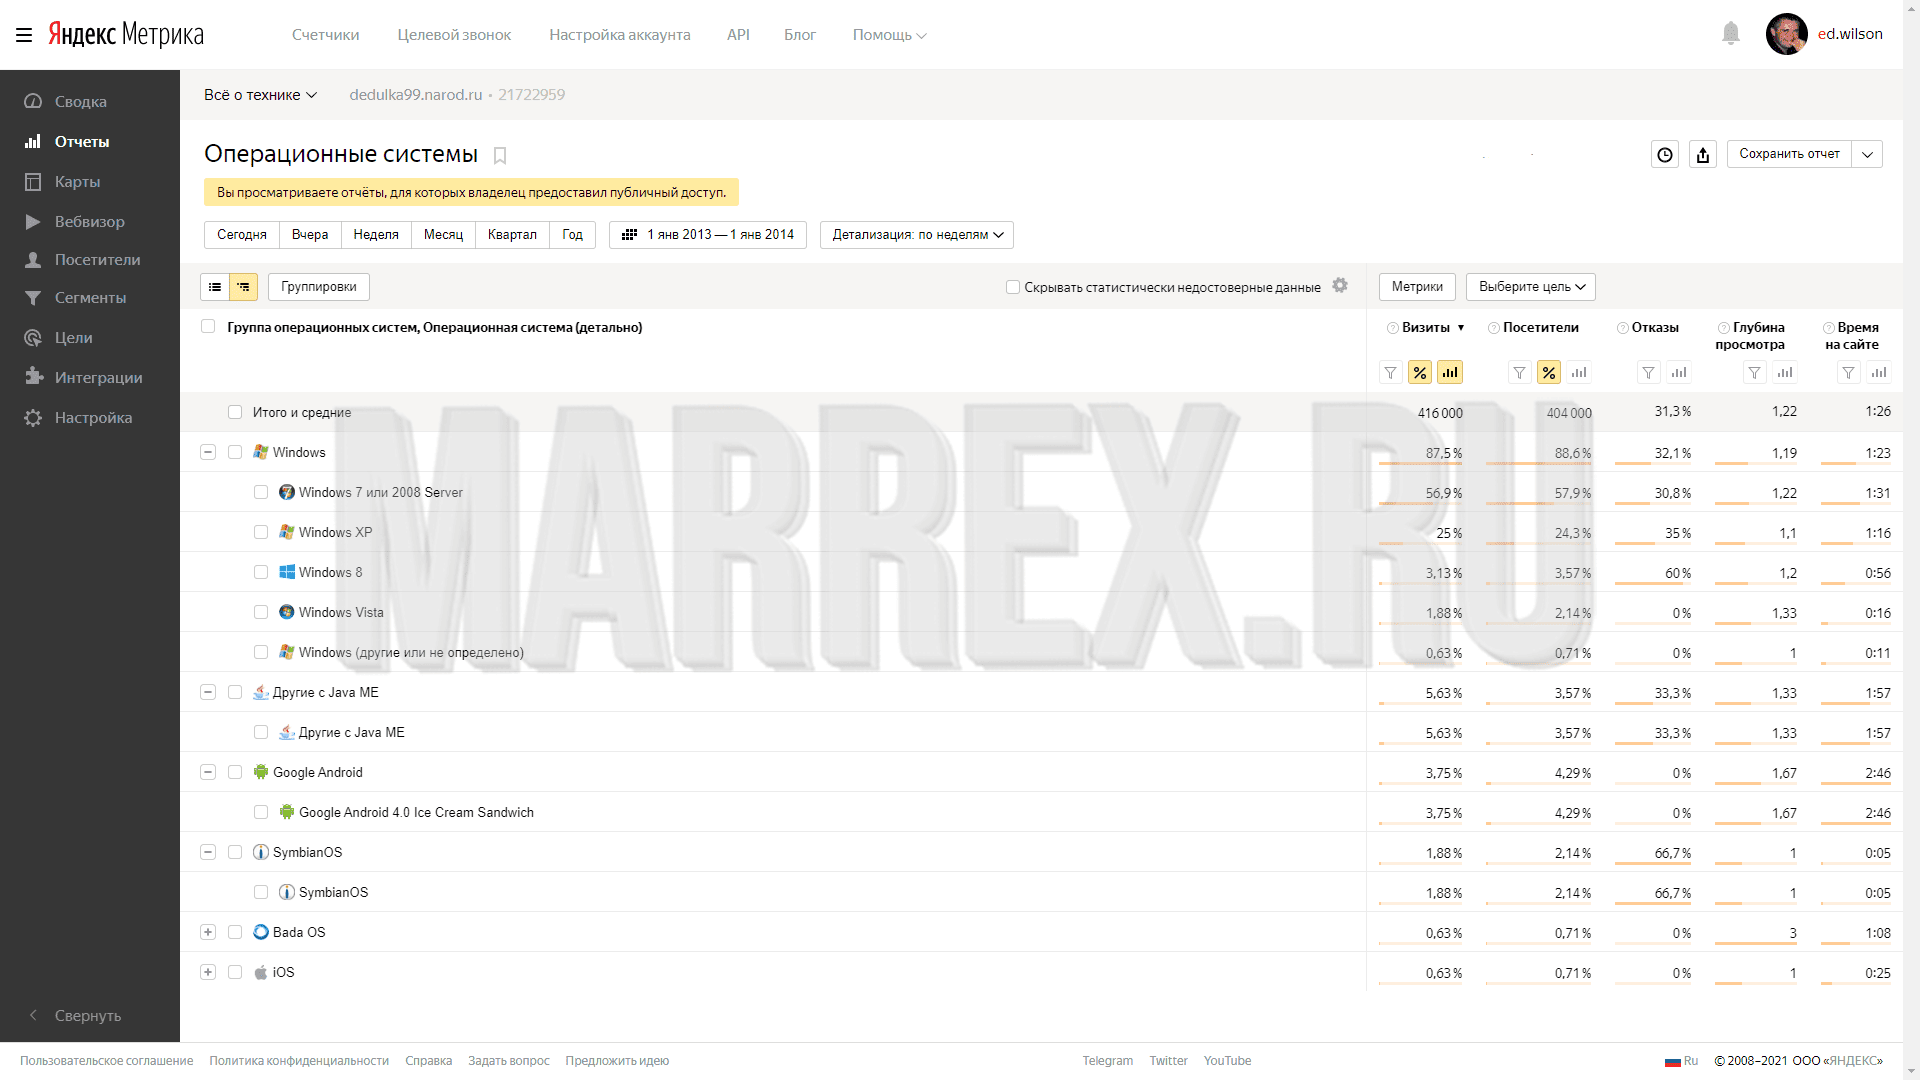The width and height of the screenshot is (1920, 1080).
Task: Open the Выберите цель dropdown
Action: pos(1531,287)
